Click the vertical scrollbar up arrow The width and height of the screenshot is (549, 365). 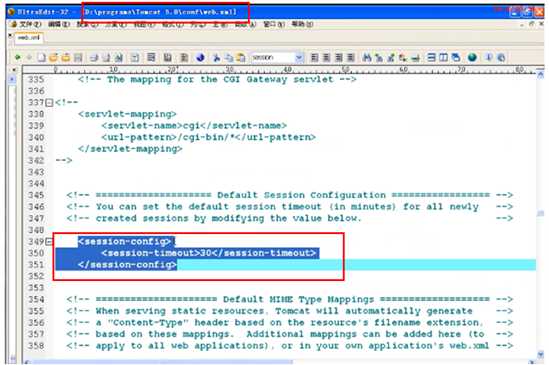[541, 75]
